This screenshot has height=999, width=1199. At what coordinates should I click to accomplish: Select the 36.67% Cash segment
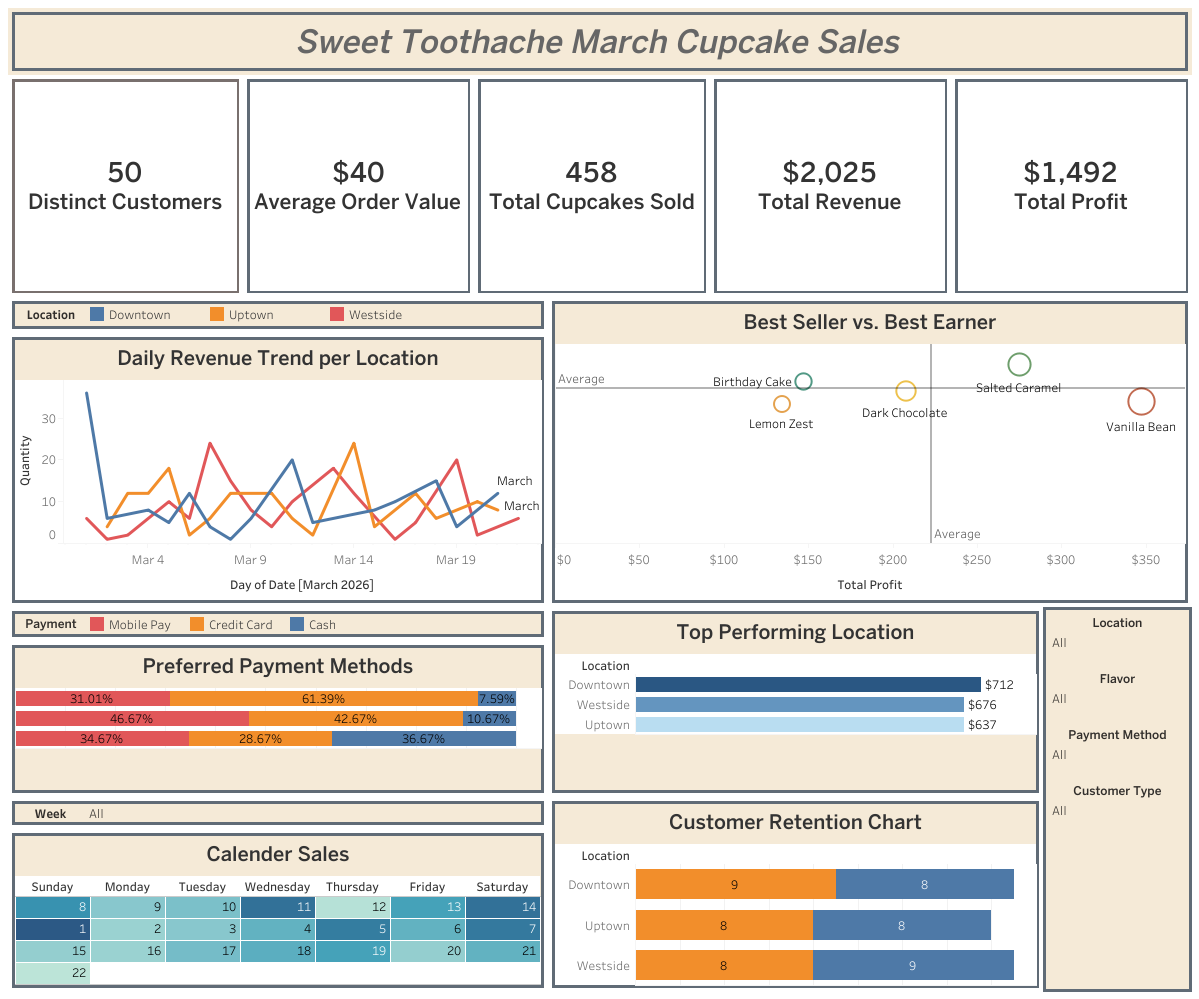tap(424, 738)
